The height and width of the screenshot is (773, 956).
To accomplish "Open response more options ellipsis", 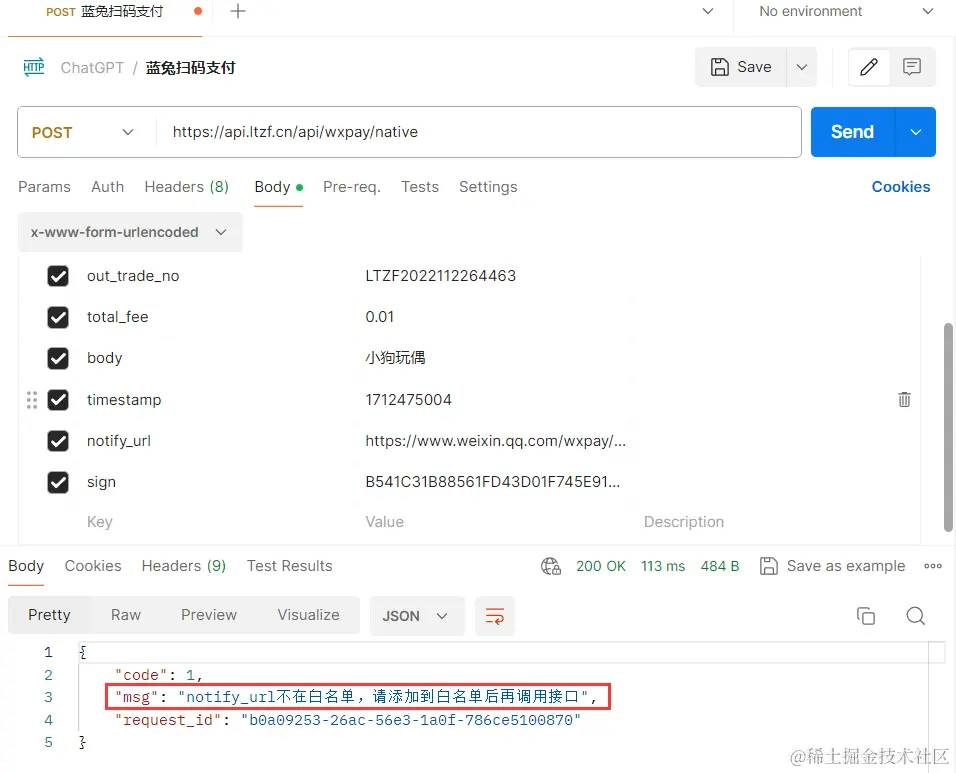I will [x=933, y=566].
